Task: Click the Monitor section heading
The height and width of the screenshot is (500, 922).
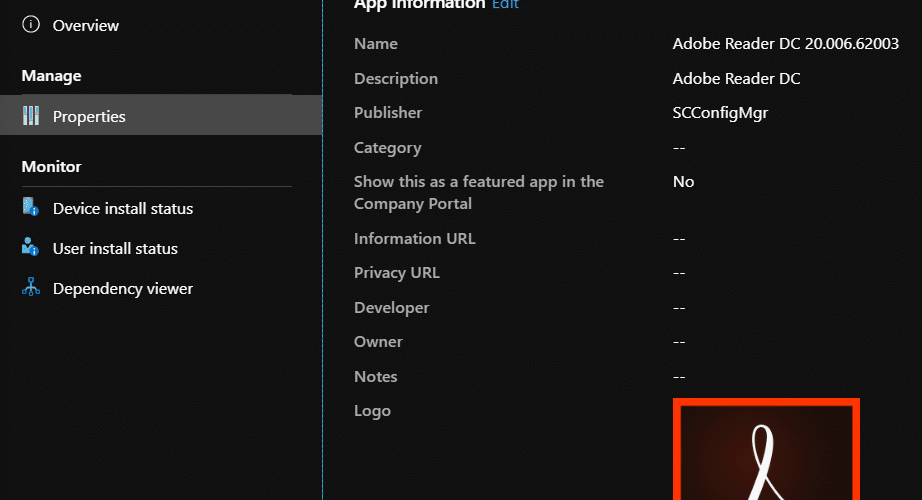Action: click(52, 166)
